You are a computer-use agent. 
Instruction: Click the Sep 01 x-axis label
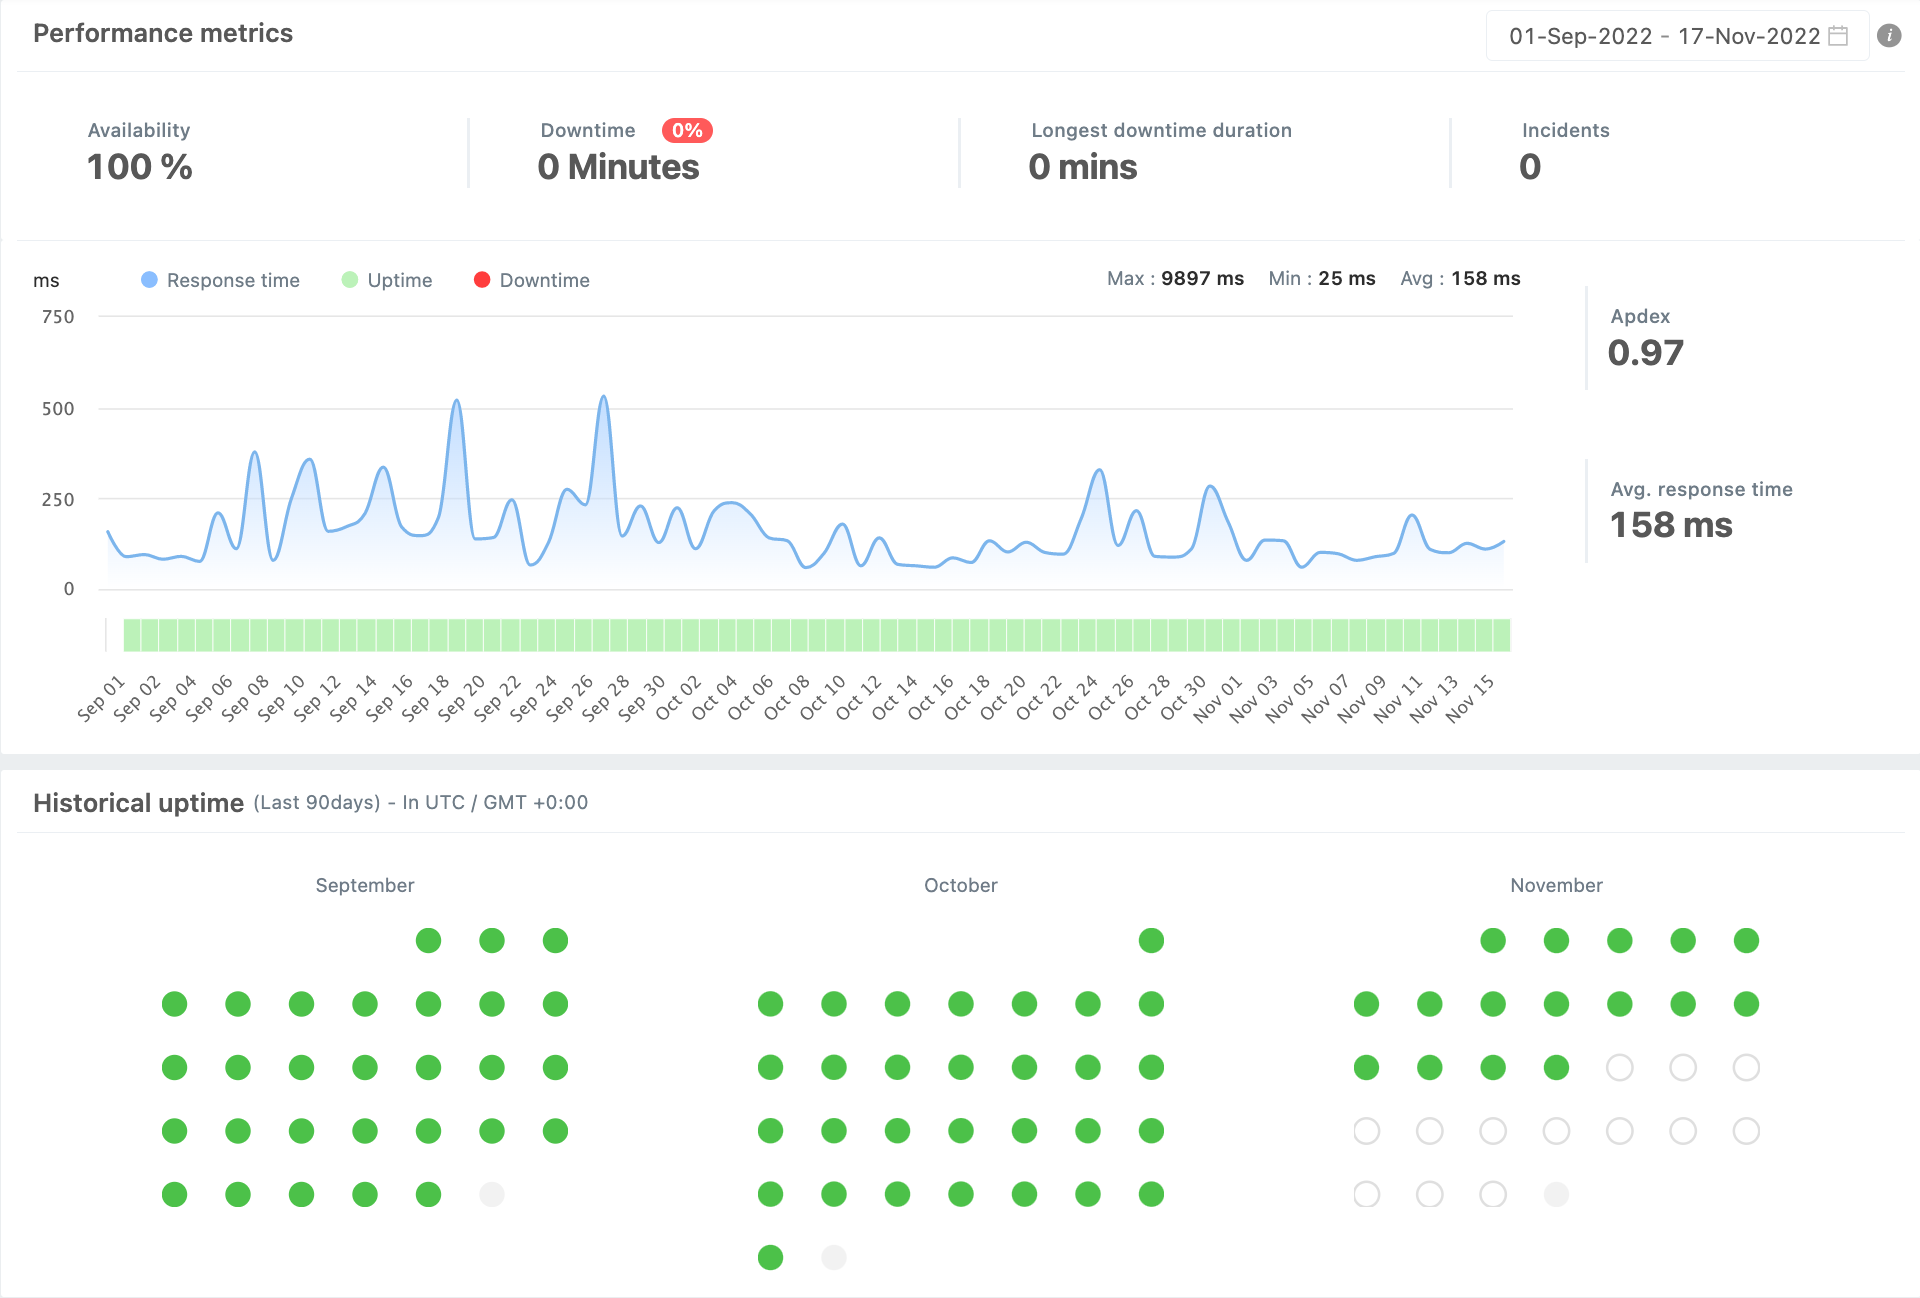coord(101,698)
